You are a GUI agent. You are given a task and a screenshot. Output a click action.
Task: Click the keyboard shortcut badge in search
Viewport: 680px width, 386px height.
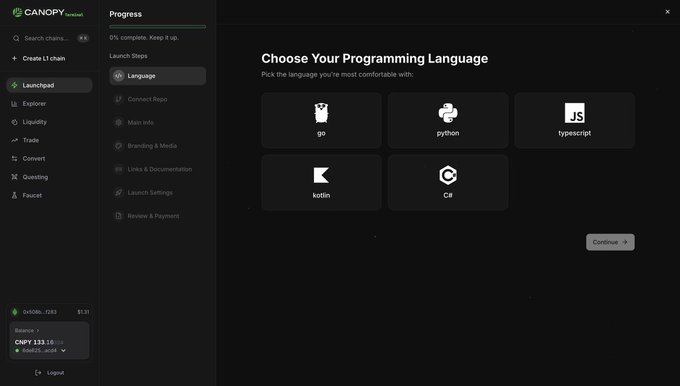point(83,38)
